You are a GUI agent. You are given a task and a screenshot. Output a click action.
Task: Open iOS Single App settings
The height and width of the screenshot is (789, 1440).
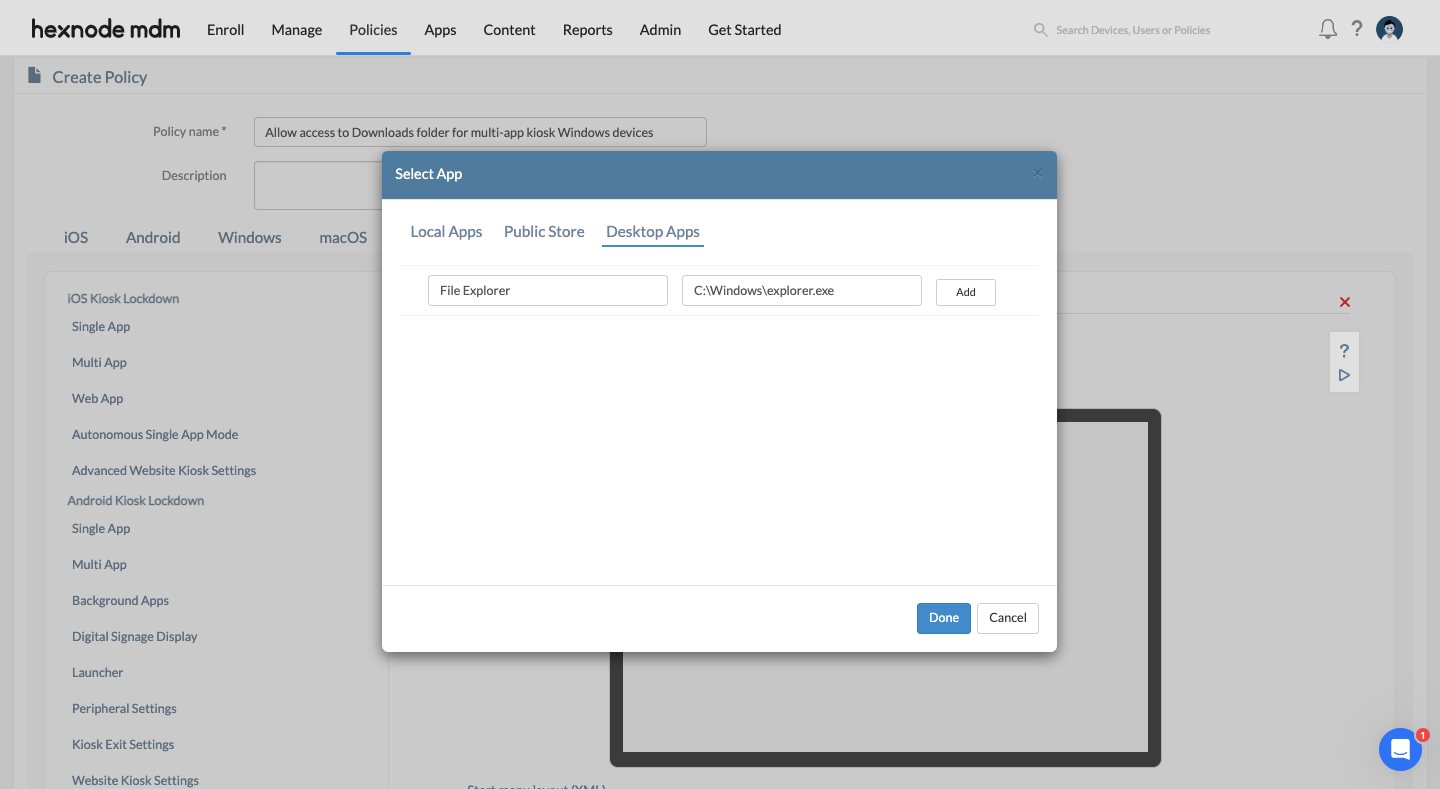coord(101,327)
